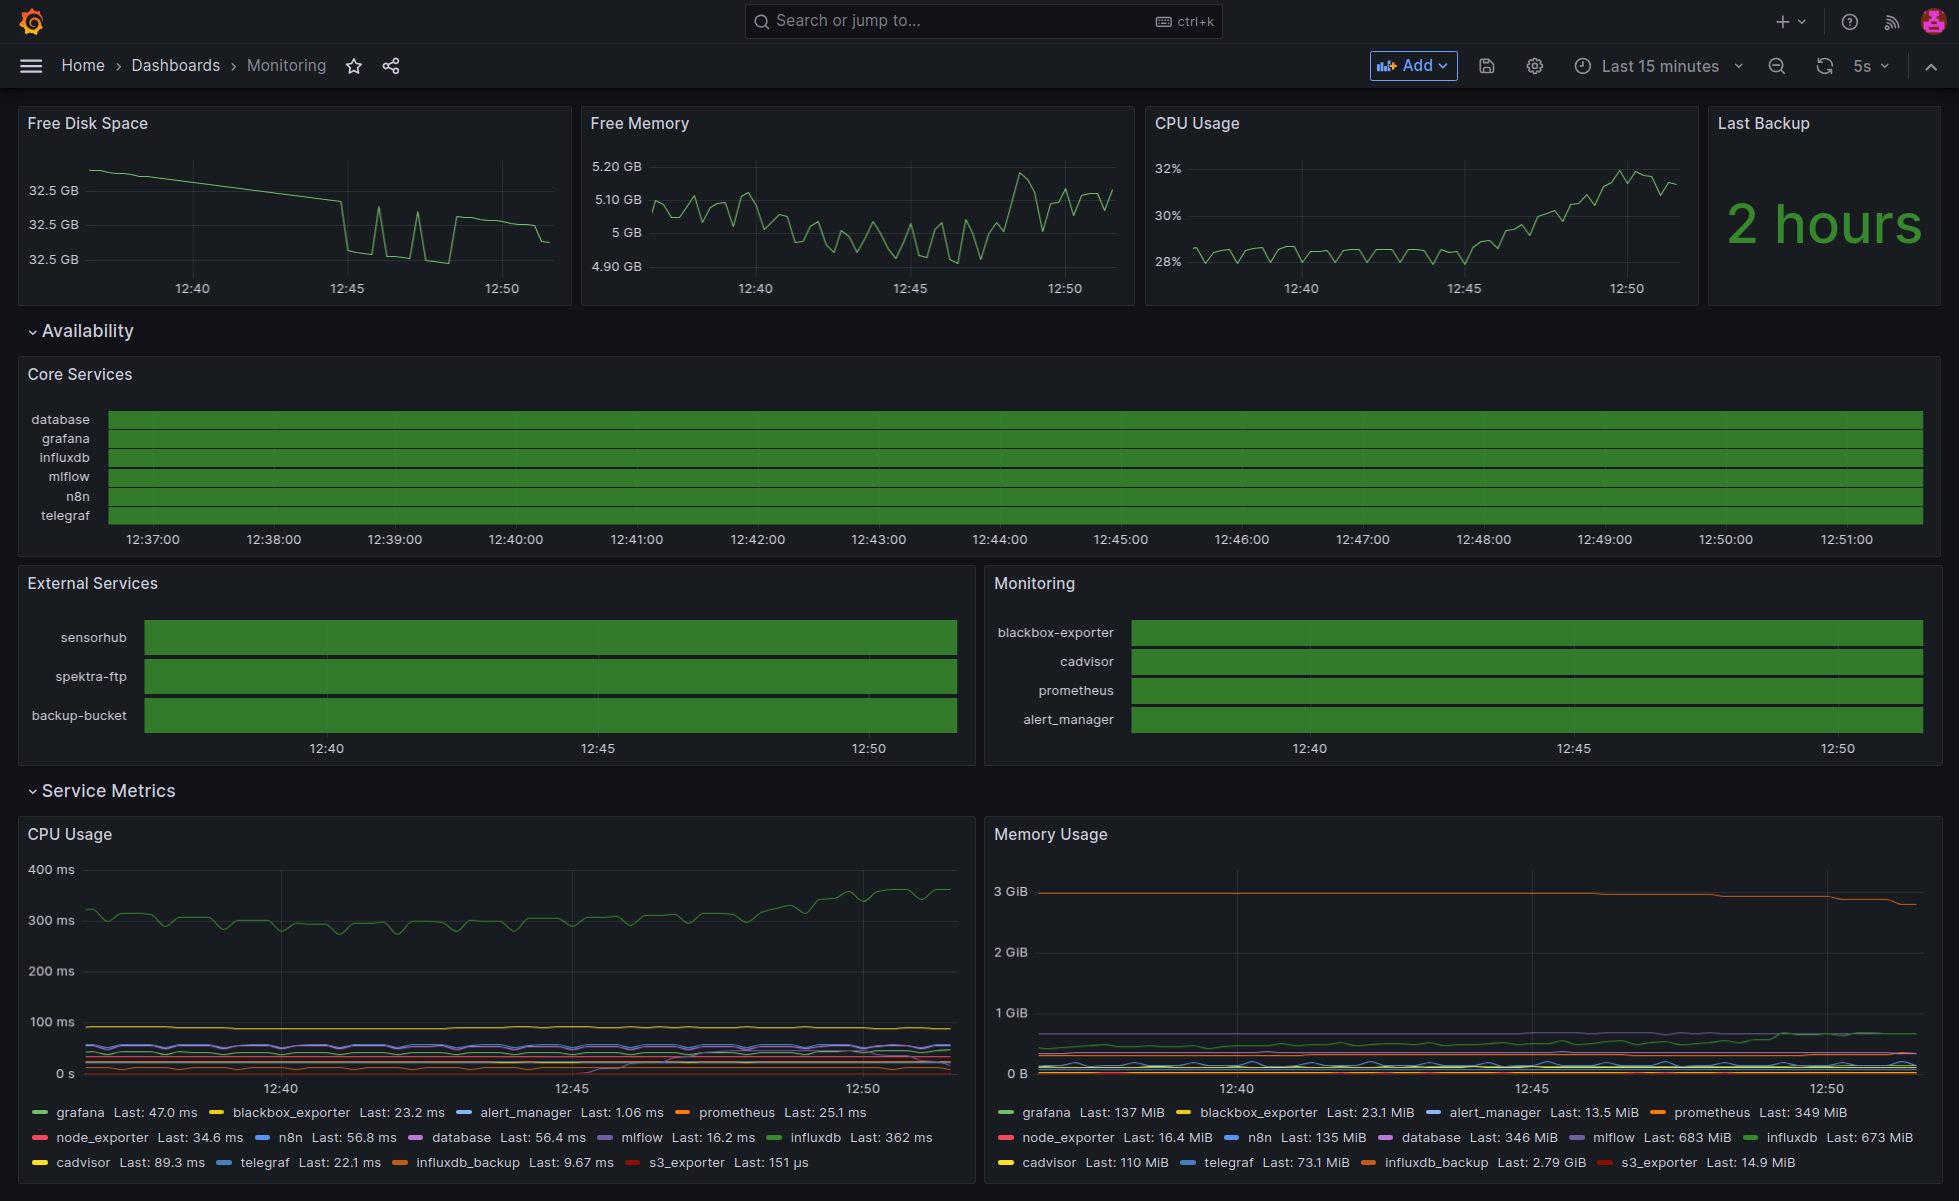Hide the prometheus series in Memory Usage legend
The width and height of the screenshot is (1959, 1201).
pyautogui.click(x=1712, y=1112)
